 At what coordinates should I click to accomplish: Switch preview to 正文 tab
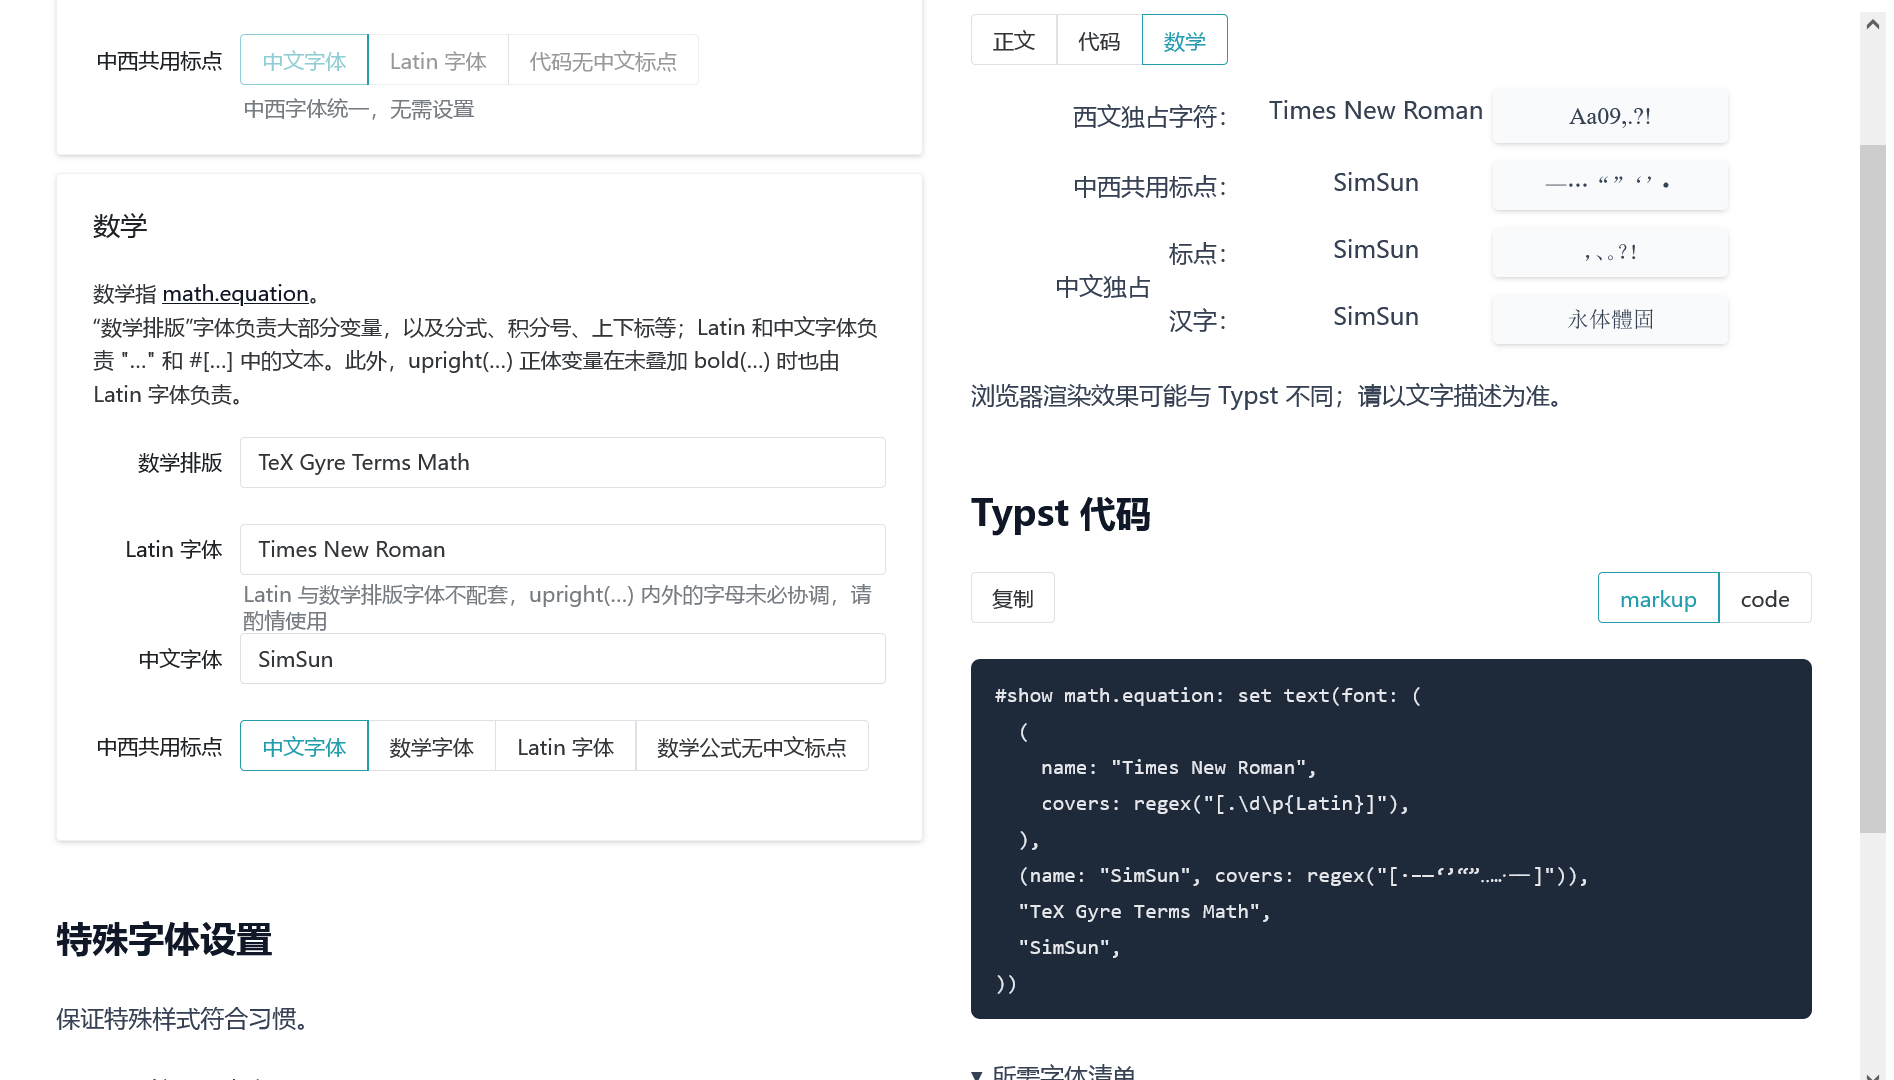1013,41
